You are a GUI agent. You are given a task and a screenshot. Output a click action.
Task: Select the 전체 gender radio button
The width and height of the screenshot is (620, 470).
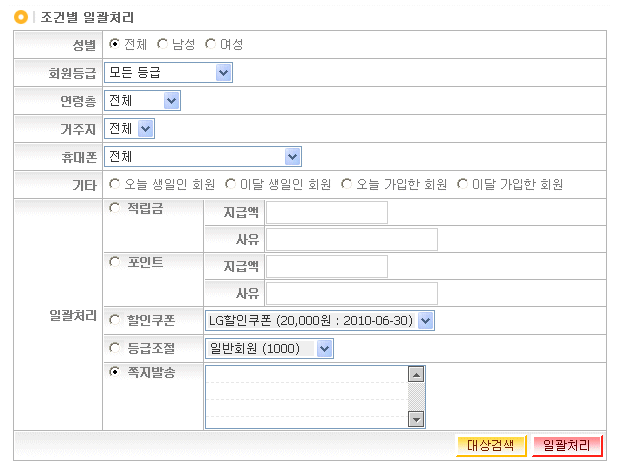[x=115, y=44]
